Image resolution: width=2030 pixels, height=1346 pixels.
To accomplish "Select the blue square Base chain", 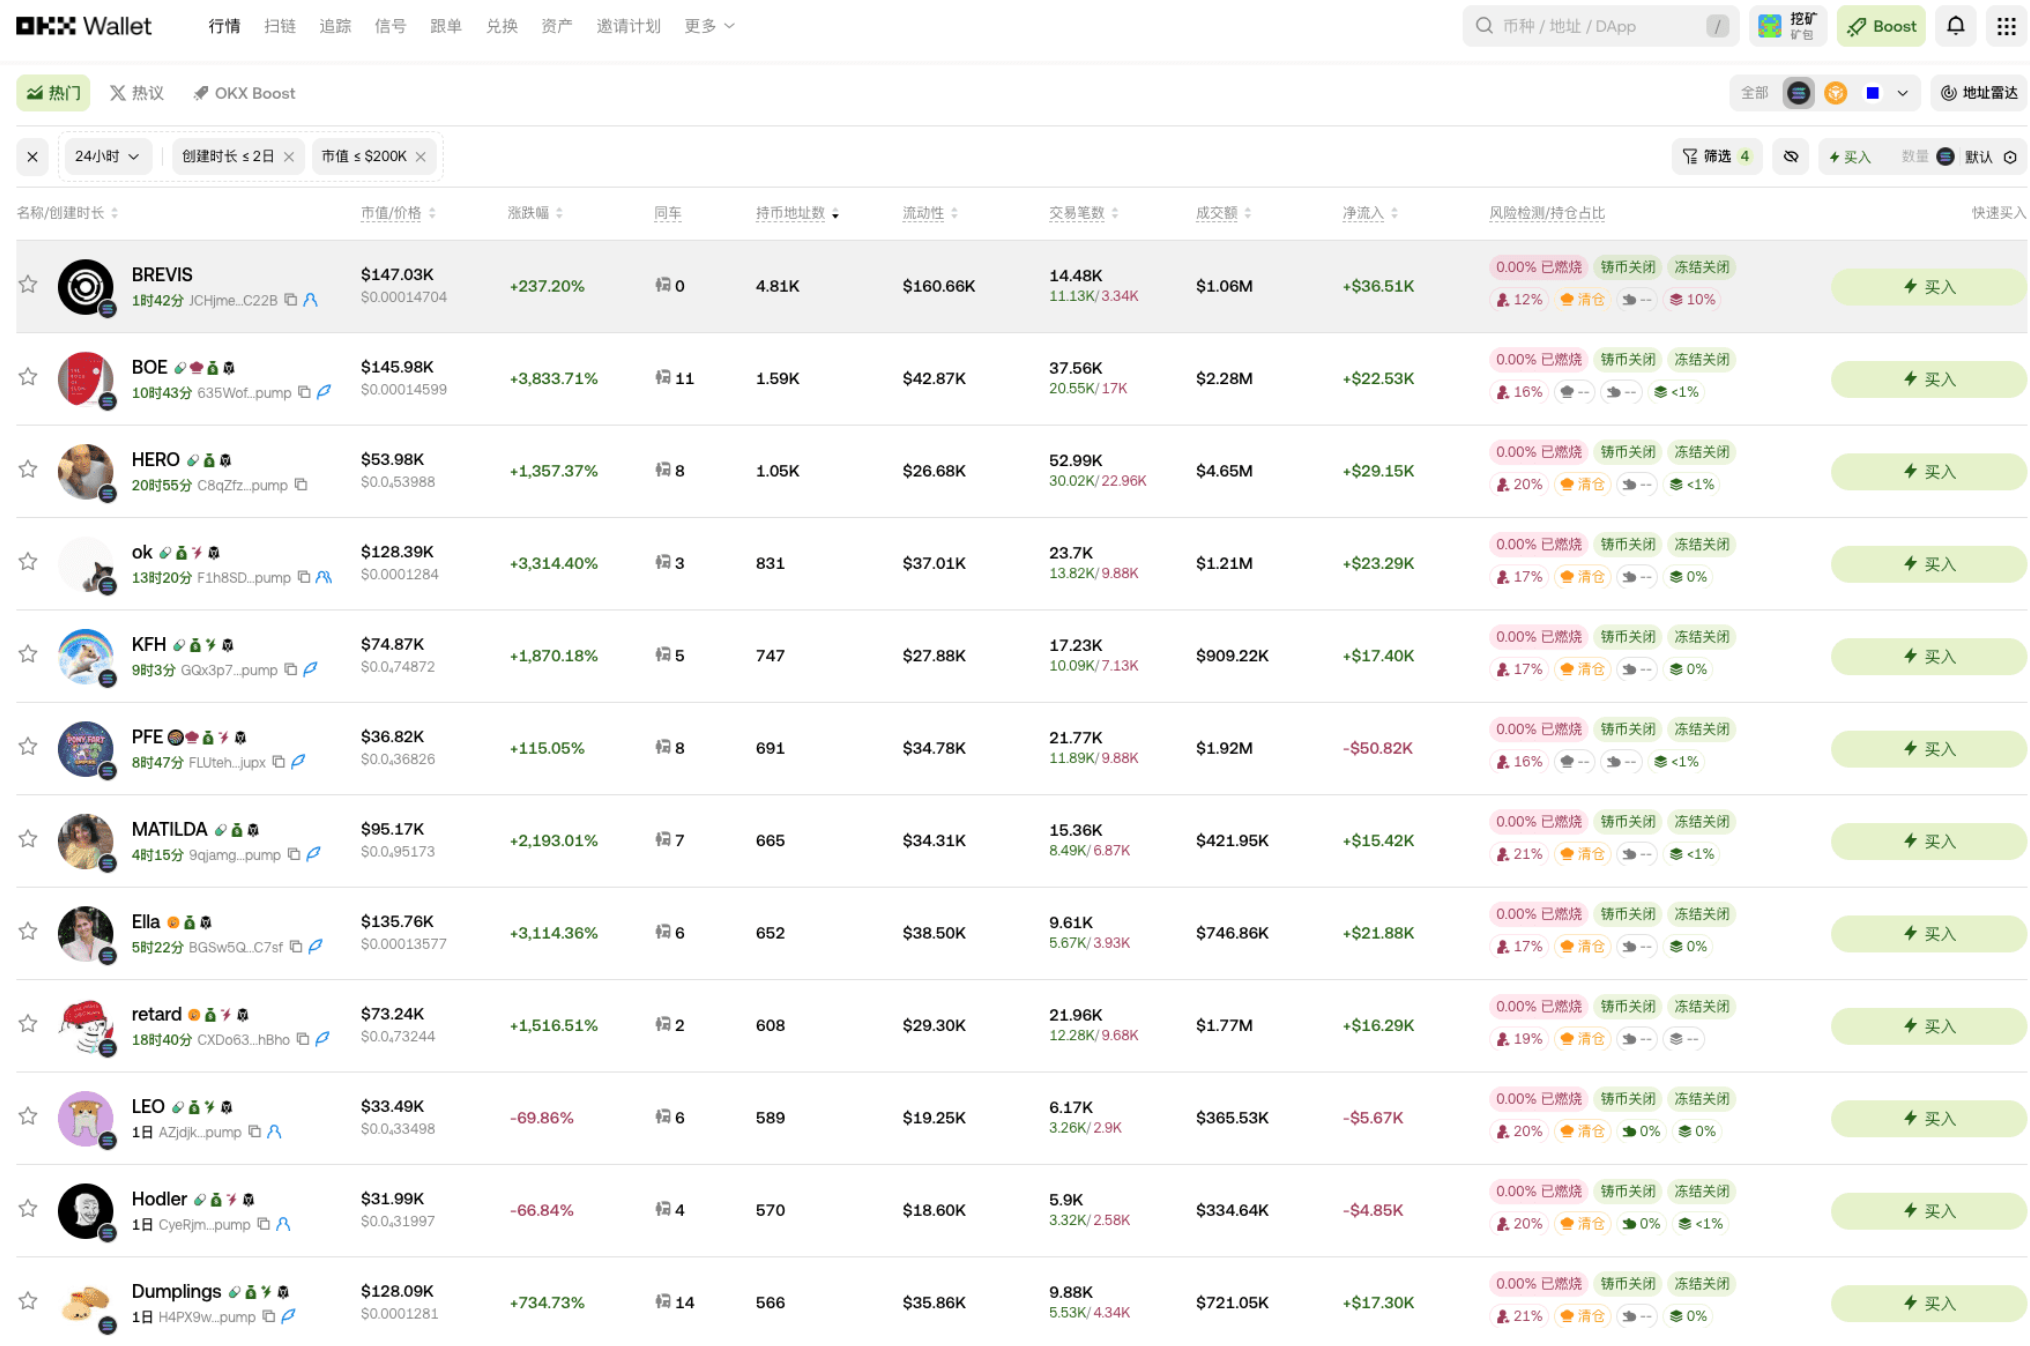I will click(x=1872, y=93).
